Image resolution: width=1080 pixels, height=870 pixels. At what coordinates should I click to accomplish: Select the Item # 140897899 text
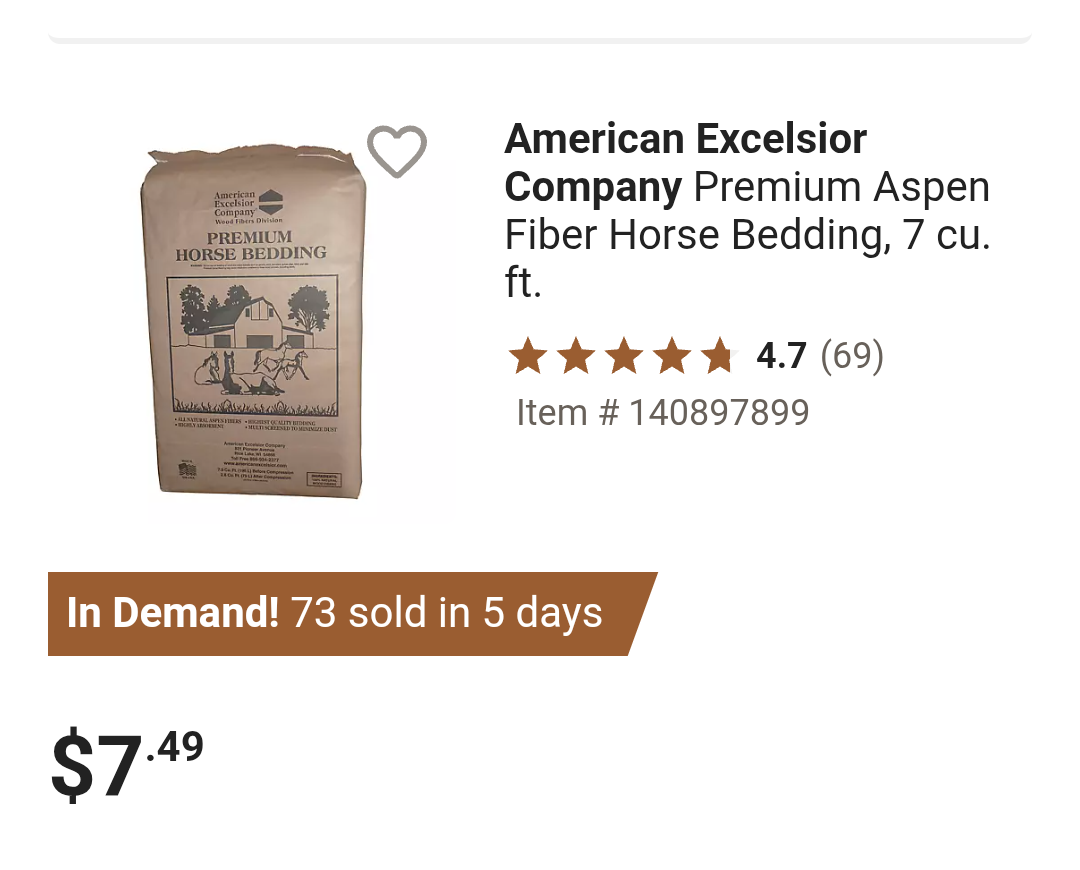click(663, 413)
